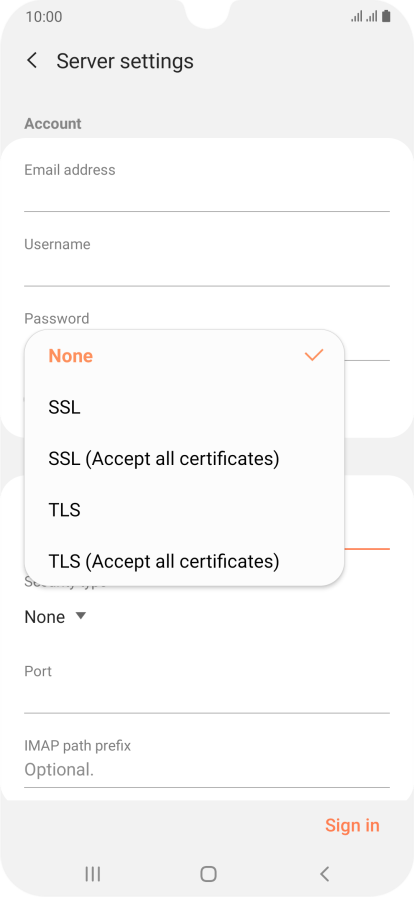The height and width of the screenshot is (897, 414).
Task: Choose SSL from the security list
Action: tap(184, 407)
